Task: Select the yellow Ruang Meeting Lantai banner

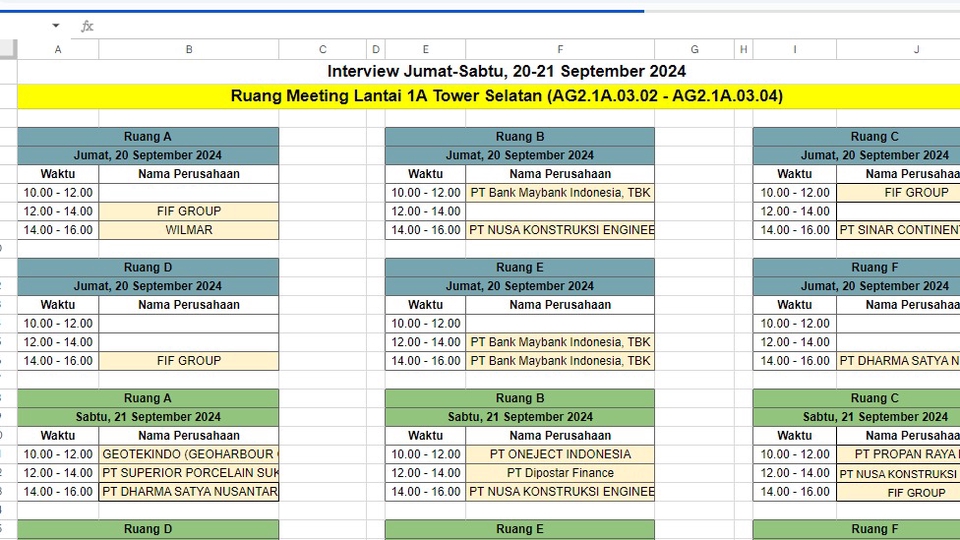Action: pyautogui.click(x=506, y=96)
